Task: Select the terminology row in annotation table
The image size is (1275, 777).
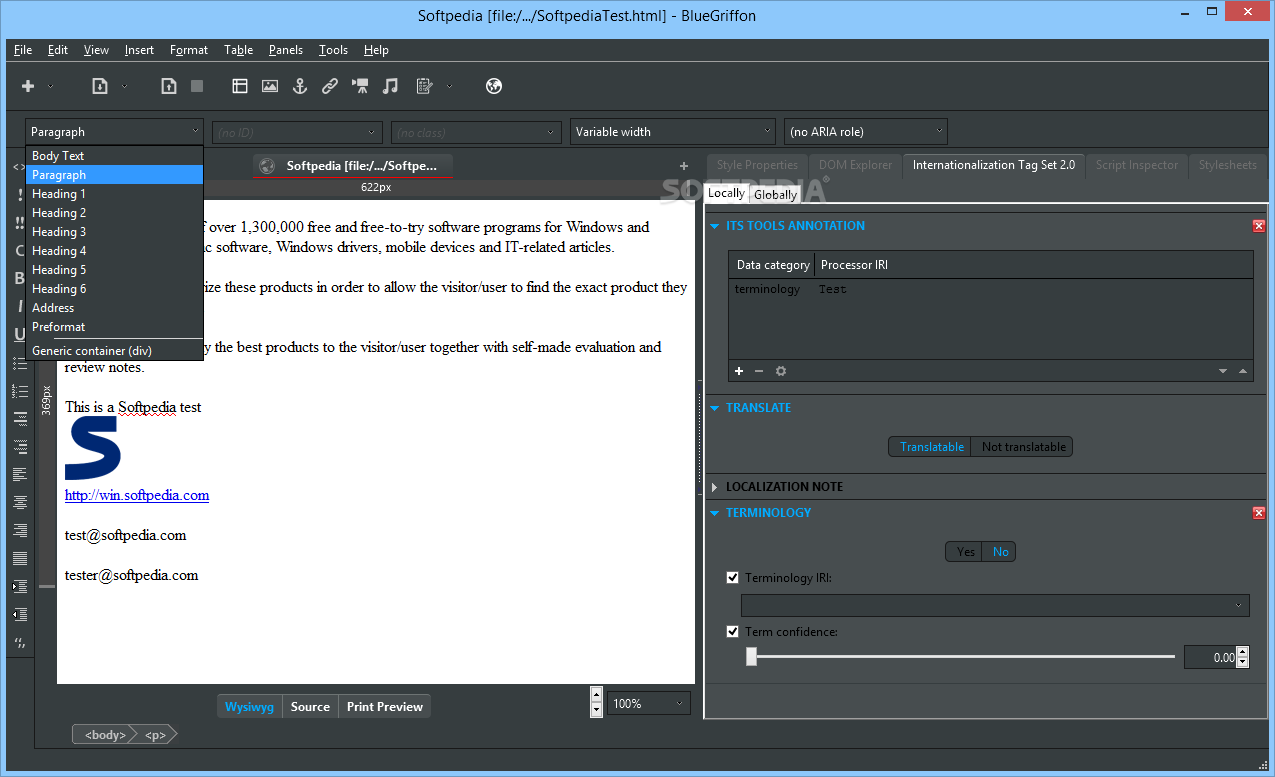Action: tap(990, 289)
